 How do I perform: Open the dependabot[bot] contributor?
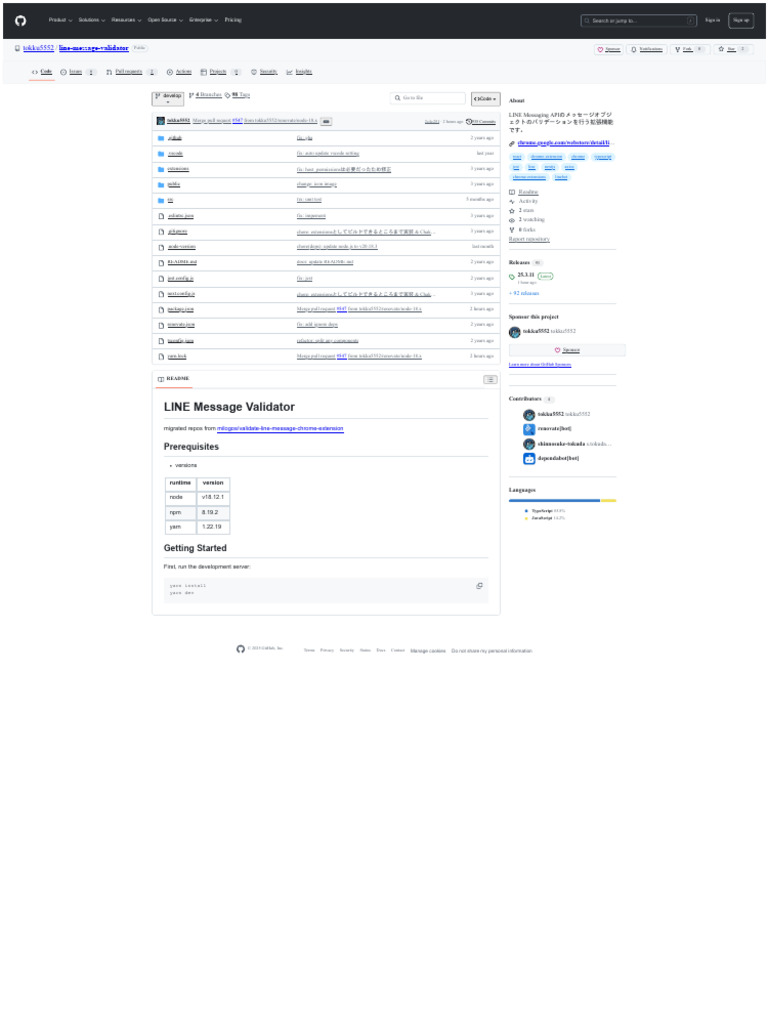pyautogui.click(x=558, y=458)
